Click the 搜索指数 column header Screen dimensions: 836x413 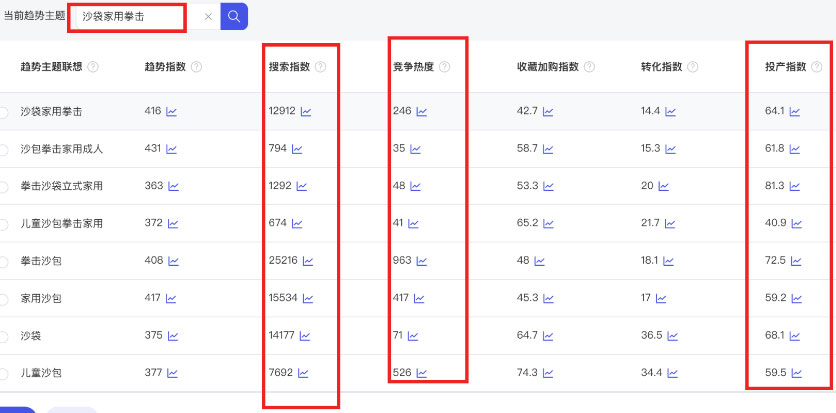(290, 67)
